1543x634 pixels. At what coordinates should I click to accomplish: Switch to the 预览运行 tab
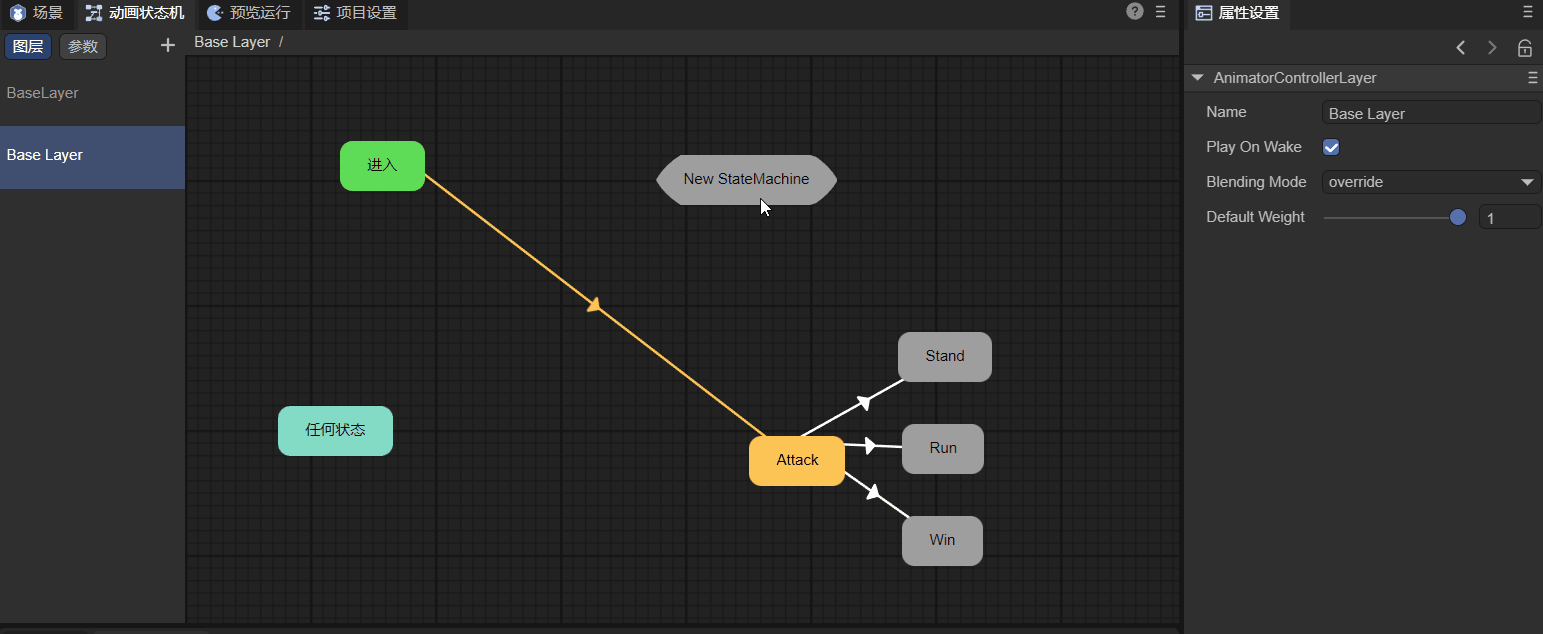click(249, 13)
